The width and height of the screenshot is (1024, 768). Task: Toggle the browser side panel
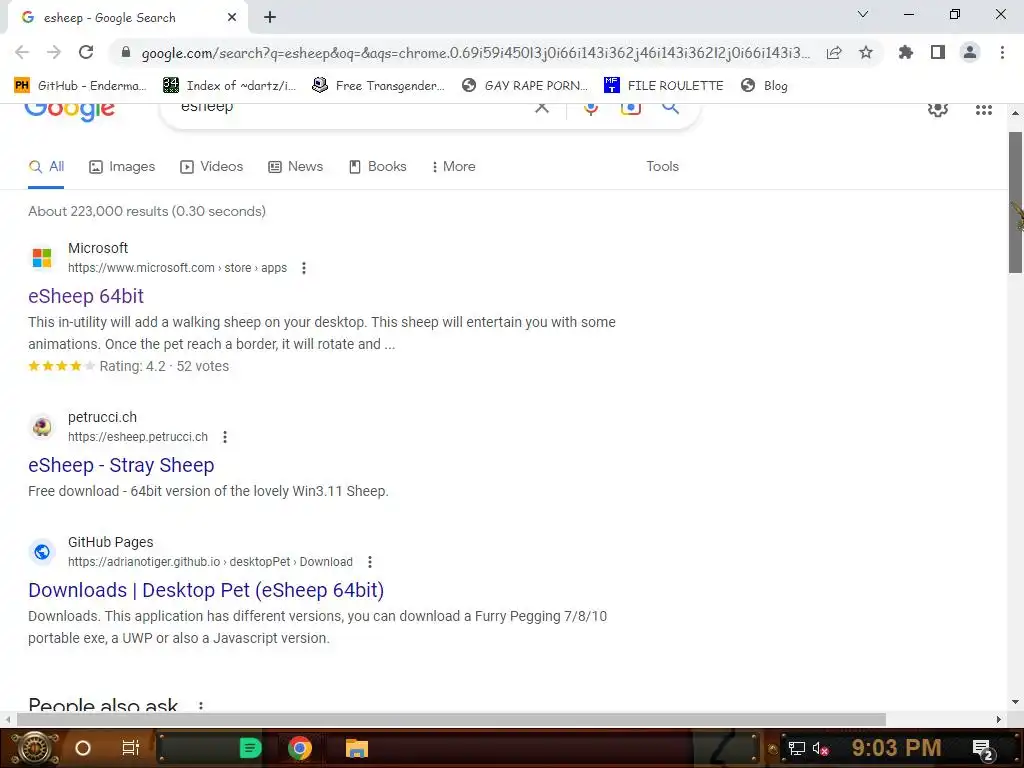pos(938,52)
